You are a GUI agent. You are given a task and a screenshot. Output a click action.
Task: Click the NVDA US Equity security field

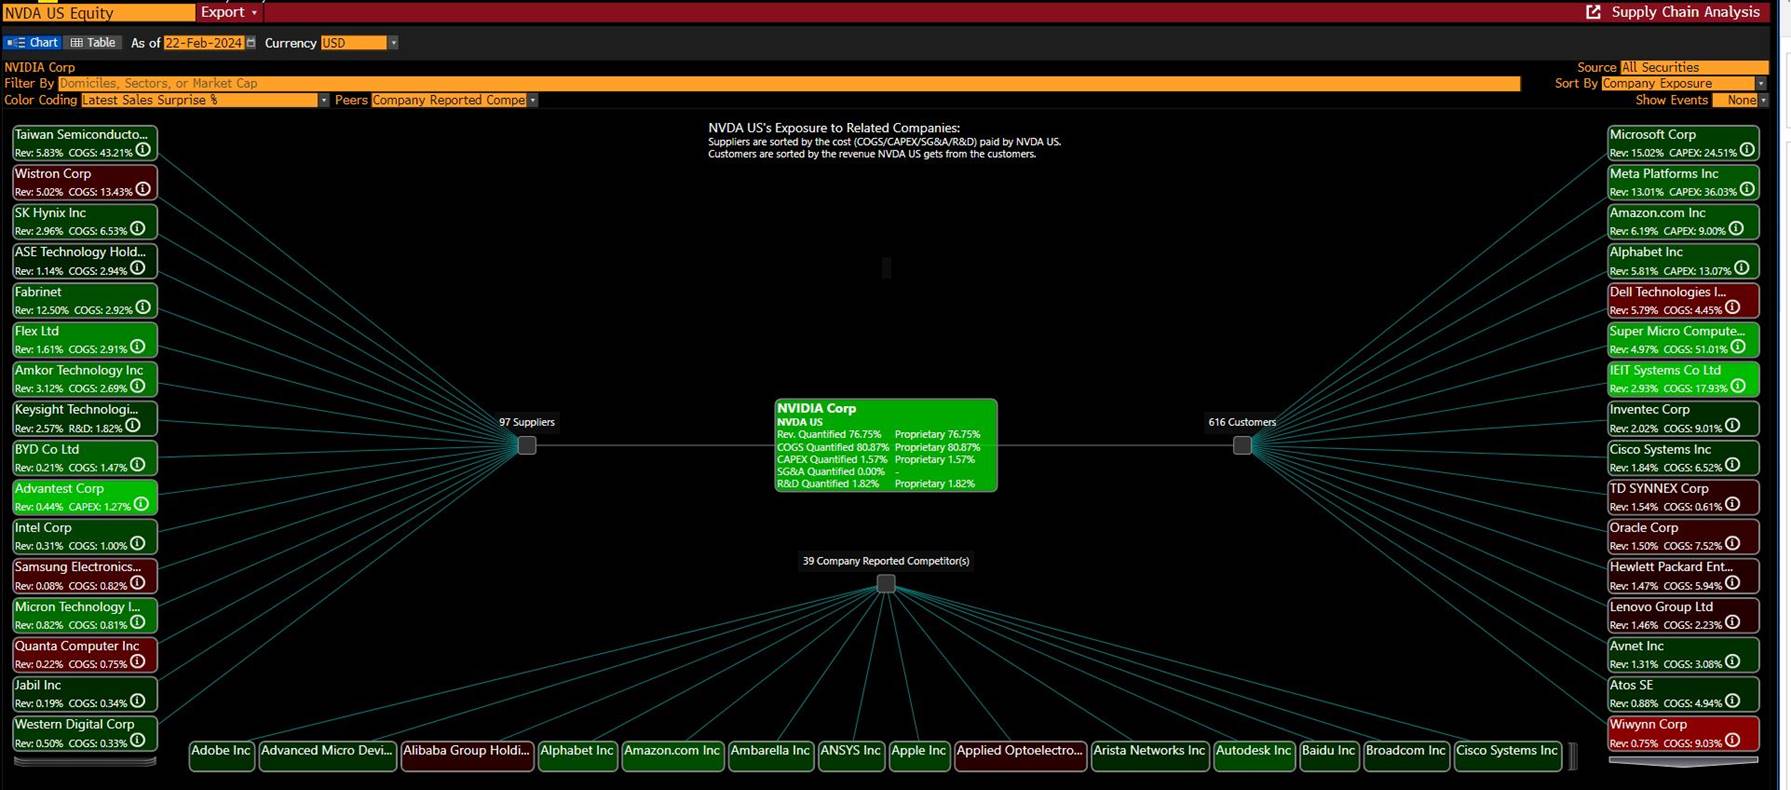[x=99, y=13]
